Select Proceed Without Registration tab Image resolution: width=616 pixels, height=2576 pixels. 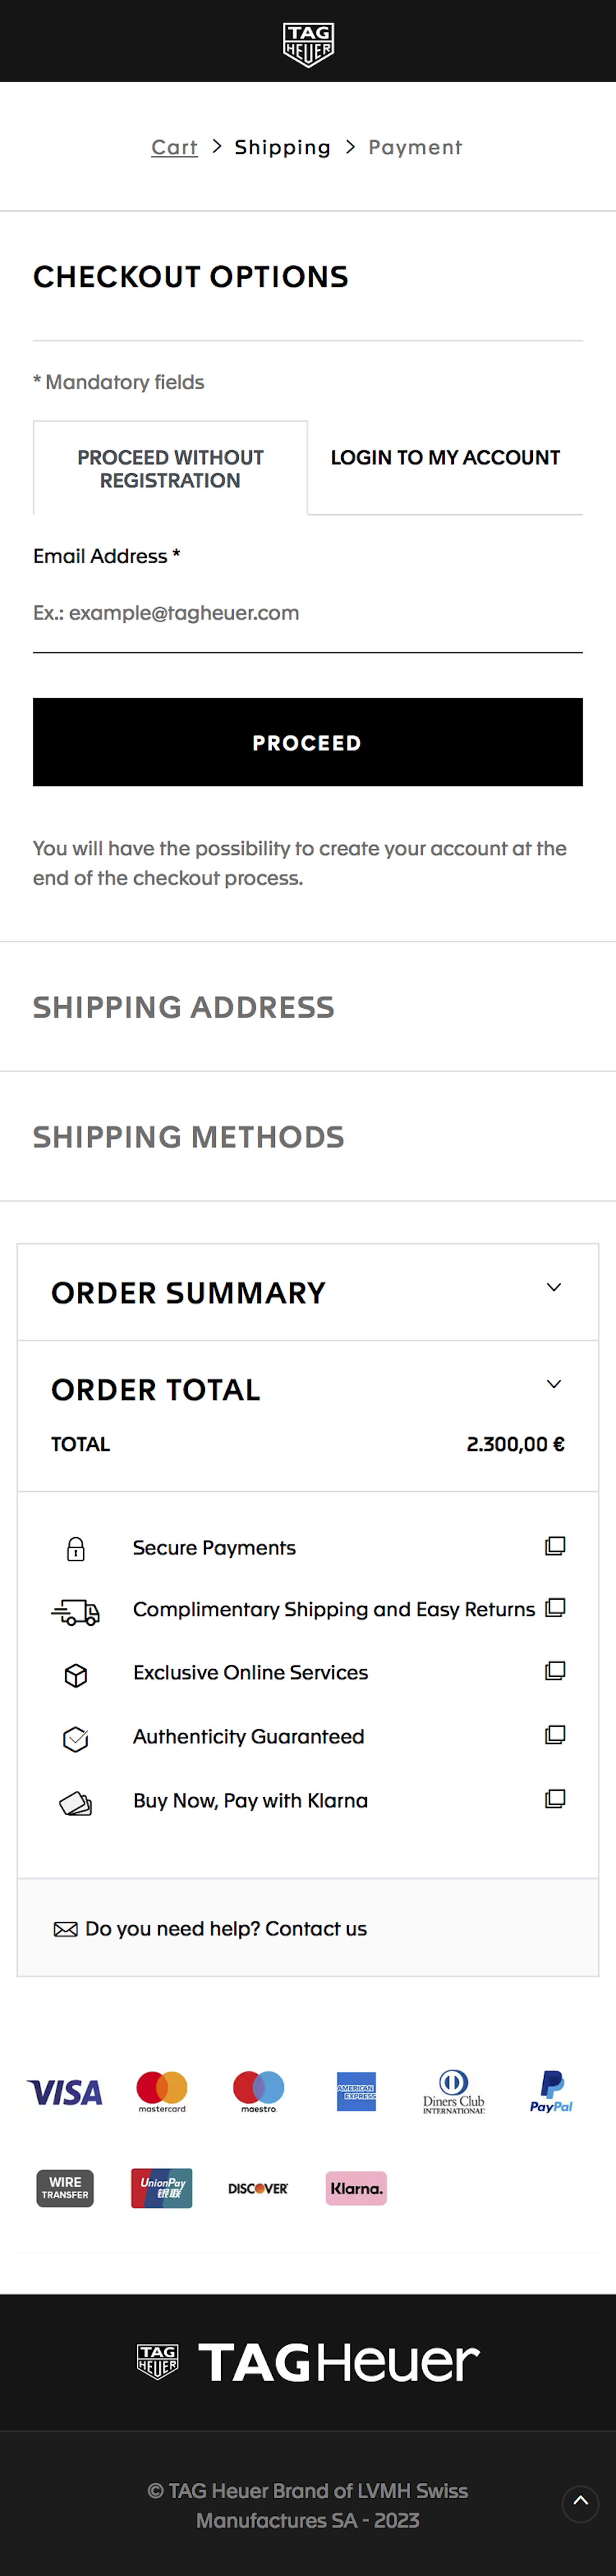[x=170, y=469]
